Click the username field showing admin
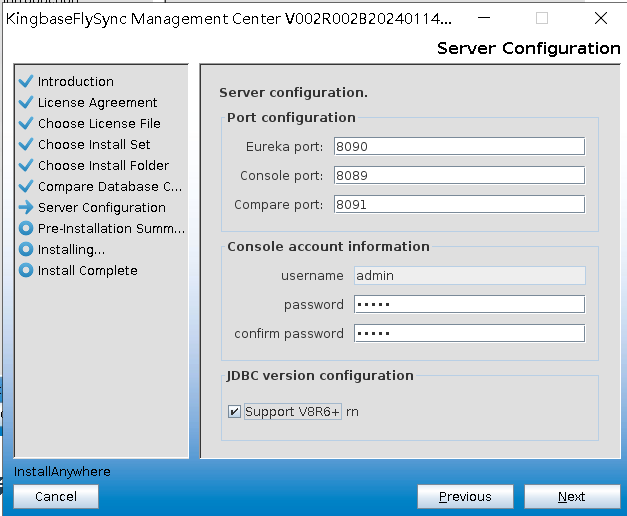The width and height of the screenshot is (627, 516). (x=468, y=275)
